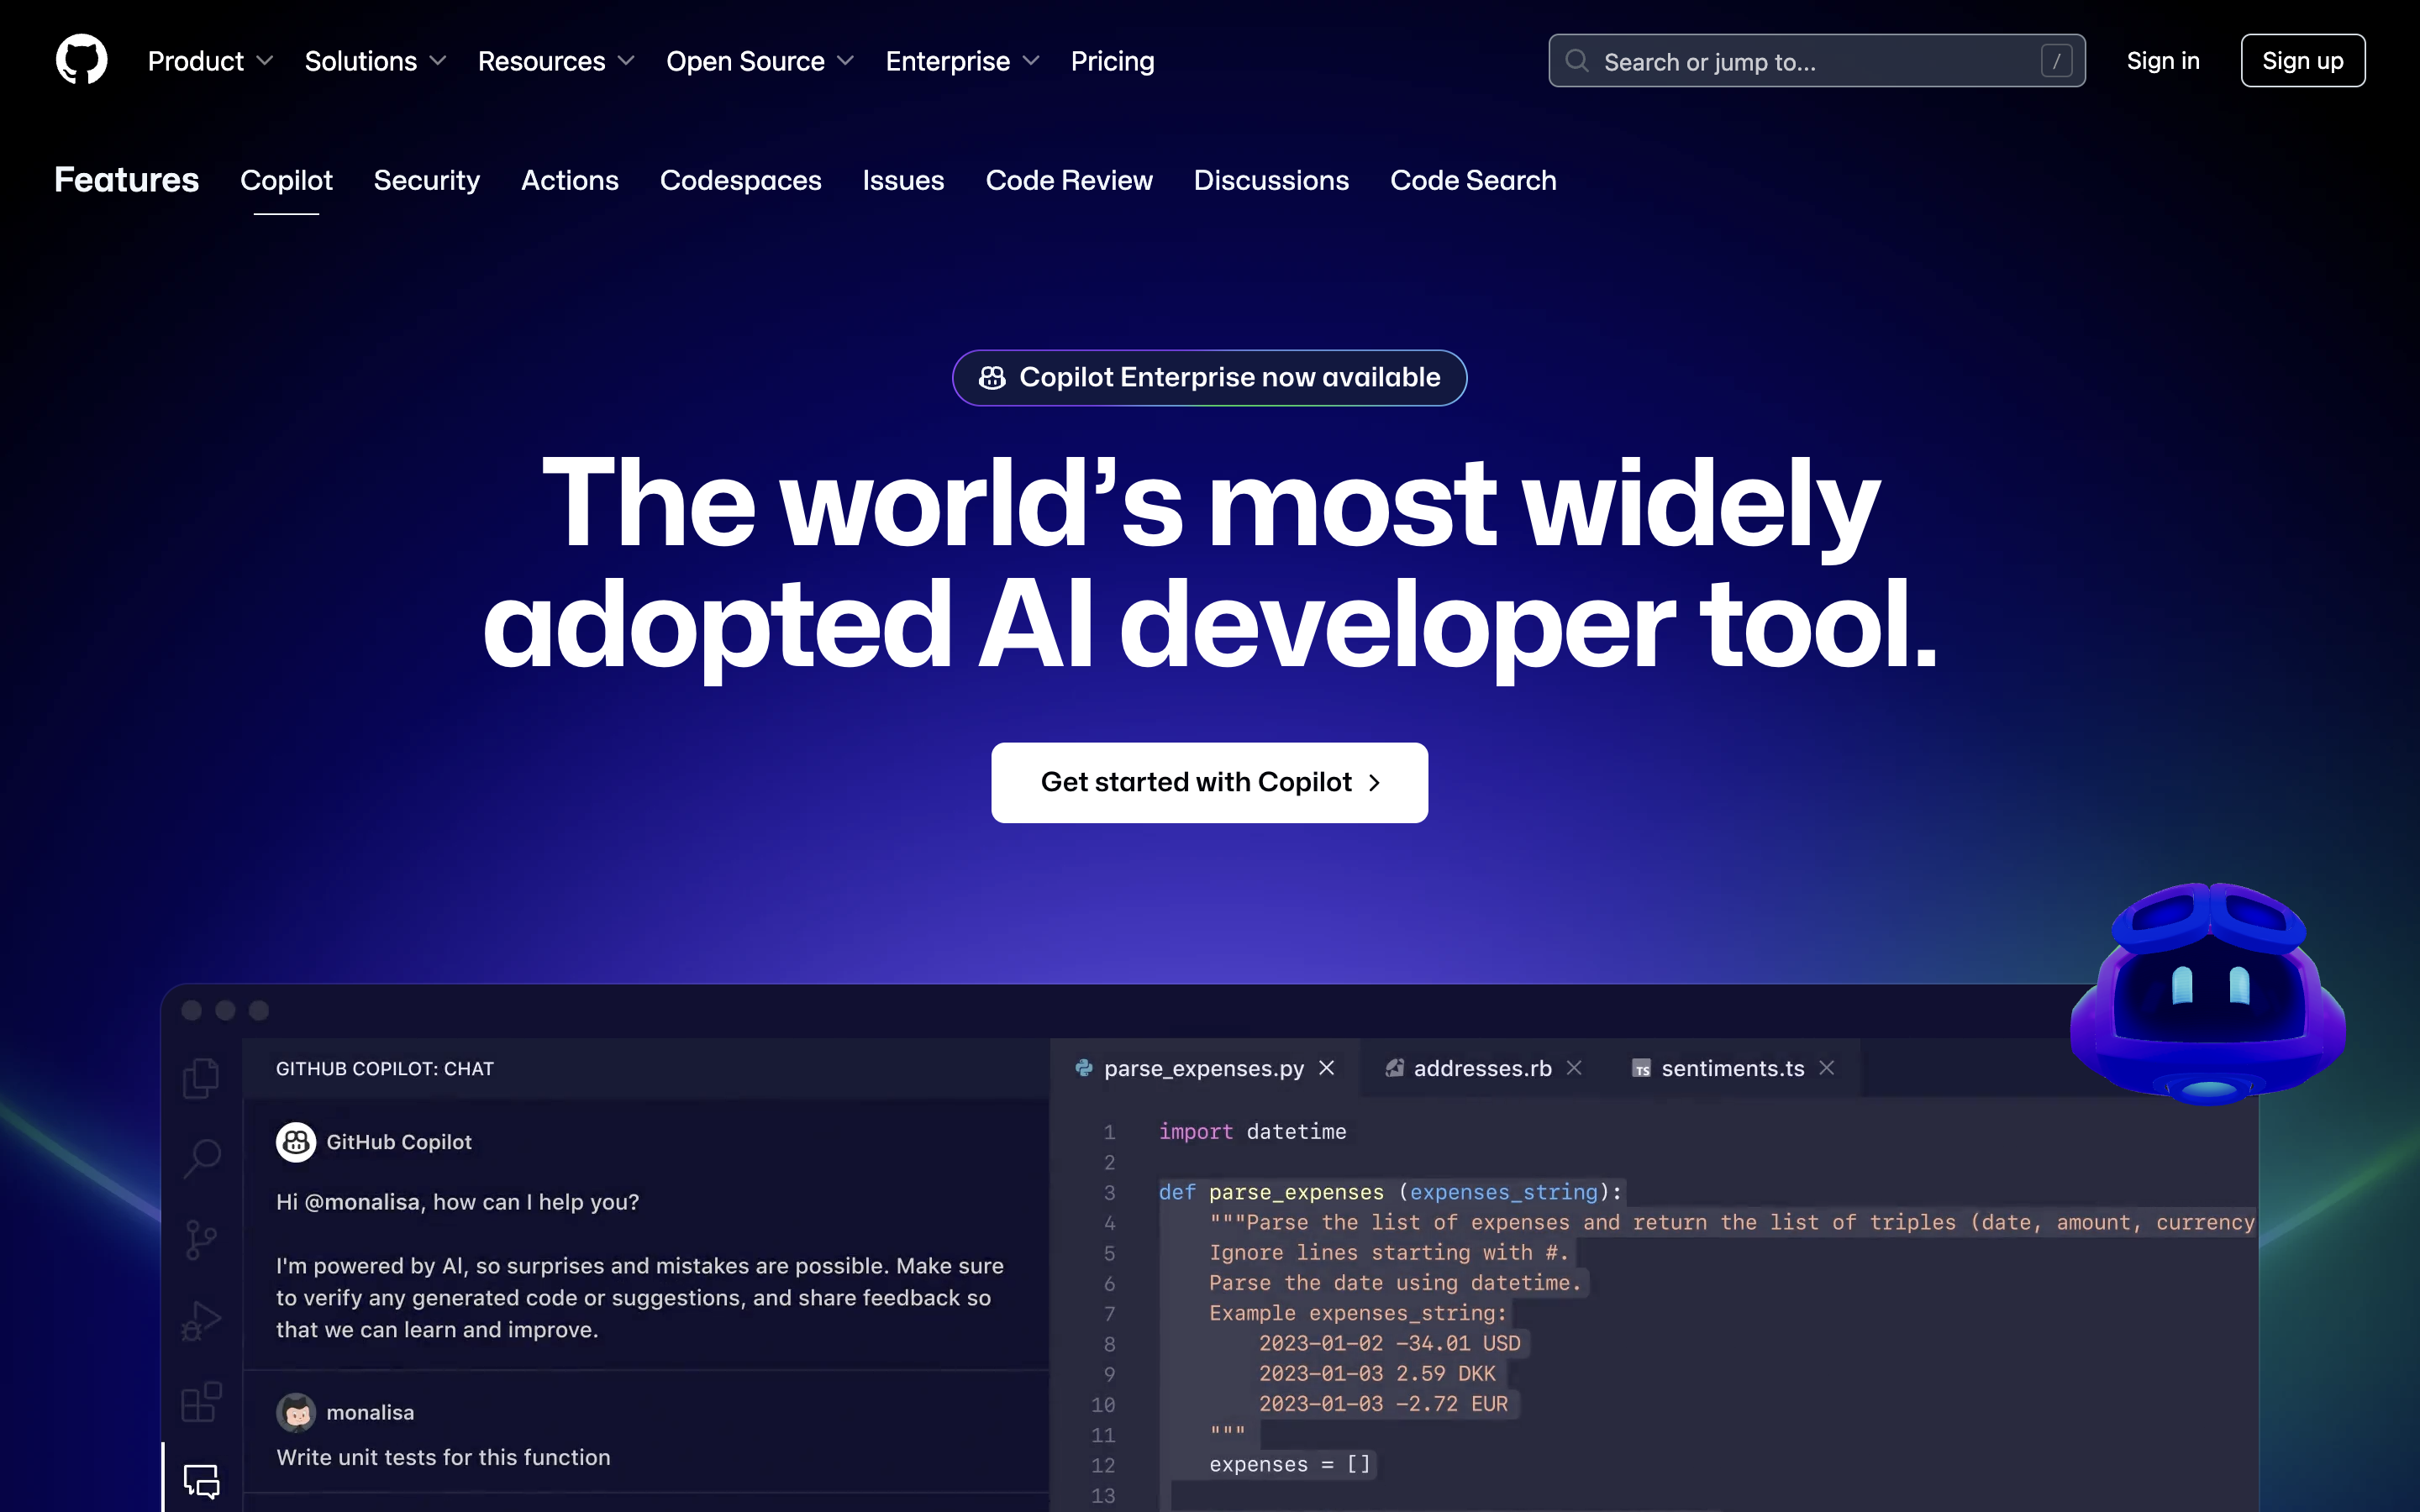Screen dimensions: 2420x1512
Task: Open the Open Source dropdown
Action: click(x=760, y=61)
